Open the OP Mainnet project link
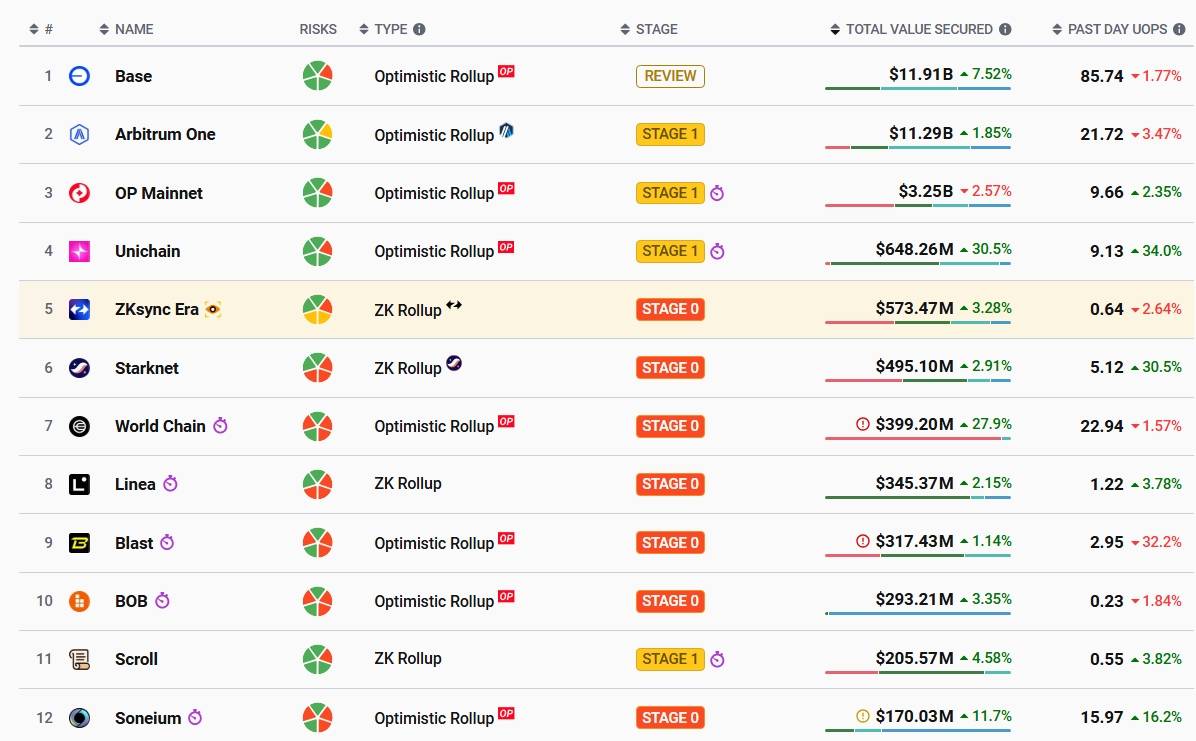 click(159, 193)
